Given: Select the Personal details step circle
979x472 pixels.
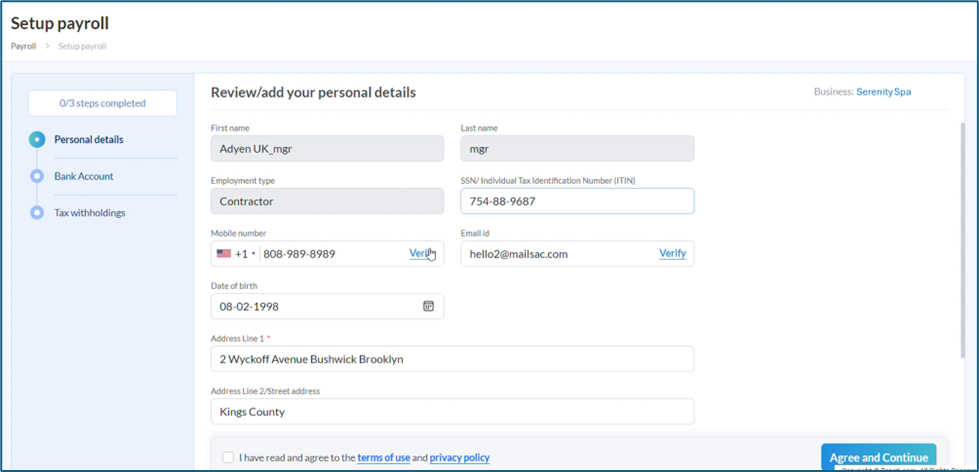Looking at the screenshot, I should pos(37,140).
